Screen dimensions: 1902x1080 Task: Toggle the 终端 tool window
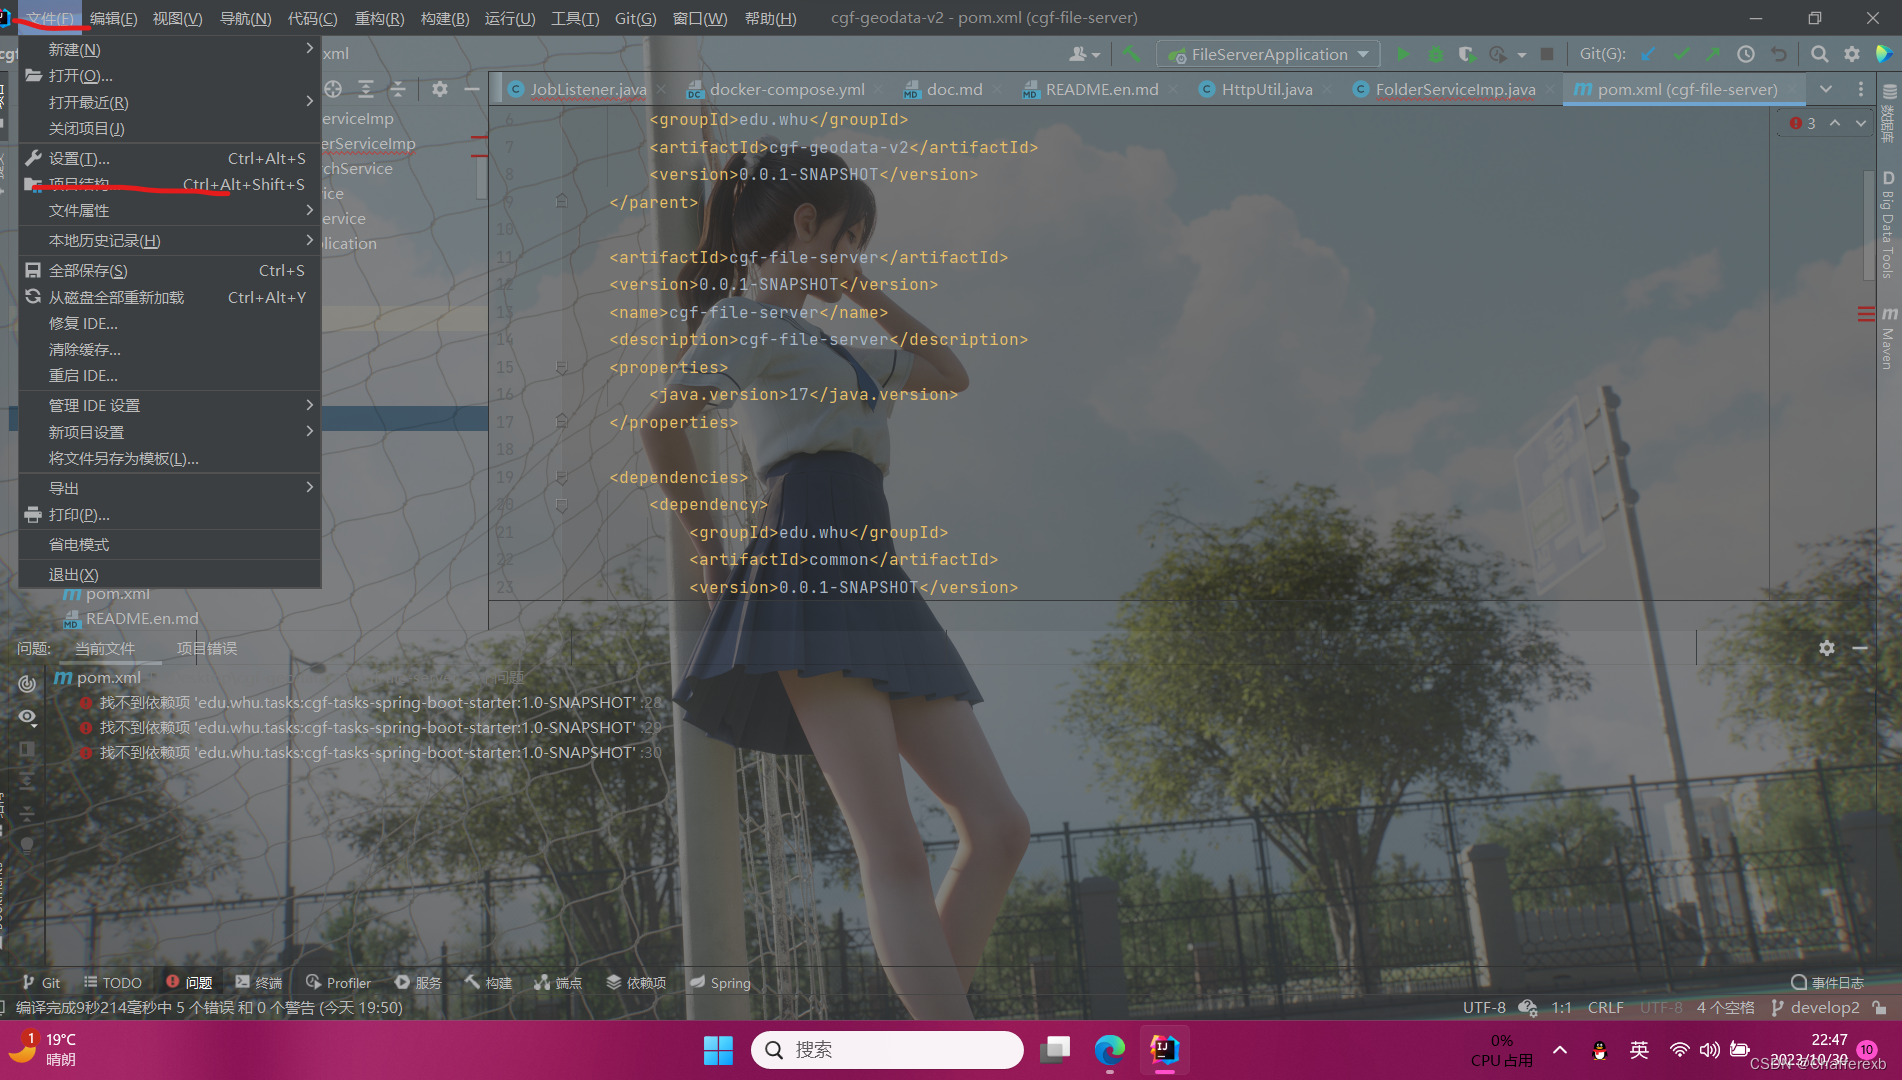click(258, 982)
